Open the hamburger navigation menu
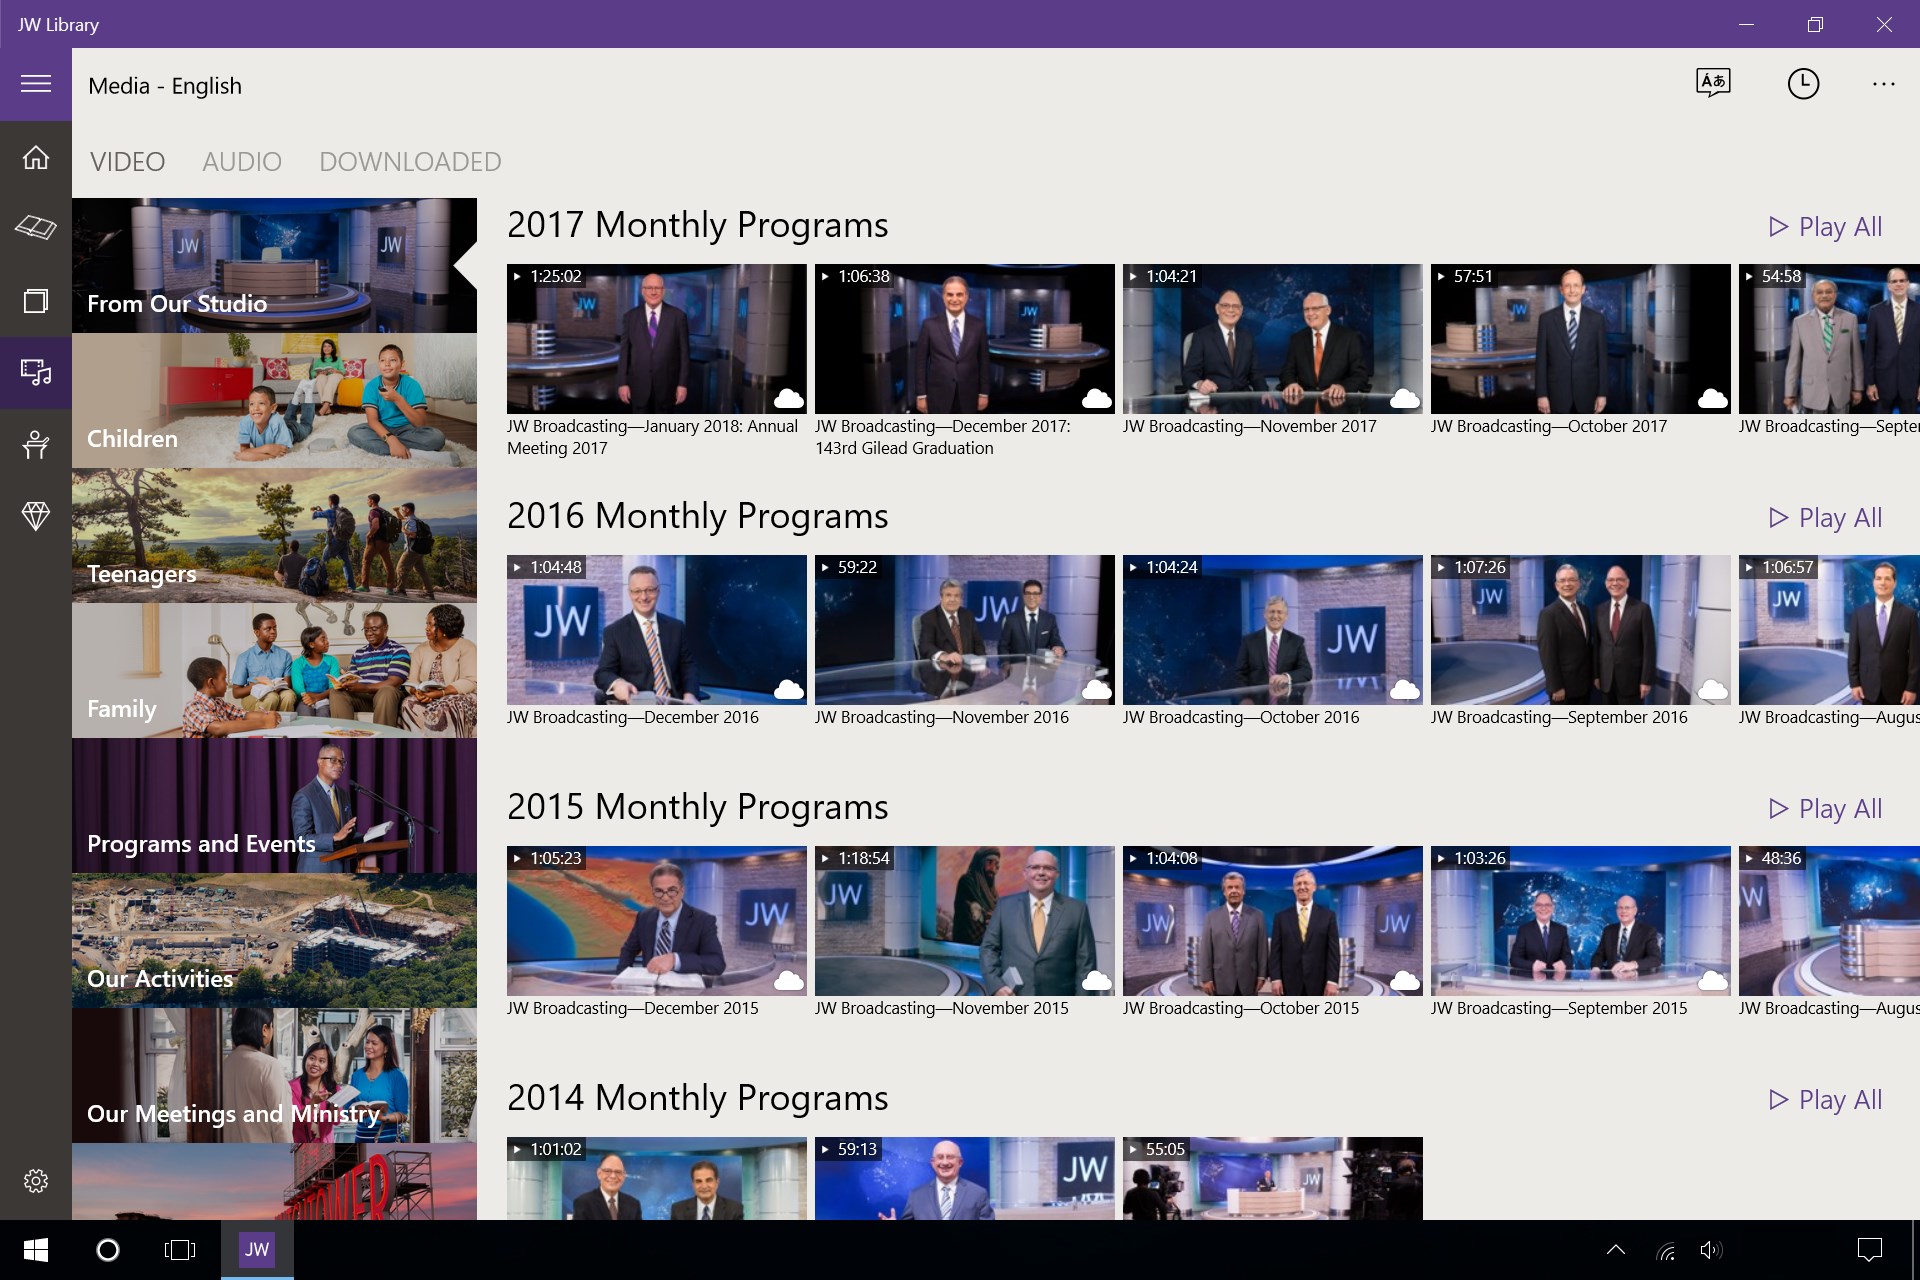Viewport: 1920px width, 1280px height. [x=36, y=84]
